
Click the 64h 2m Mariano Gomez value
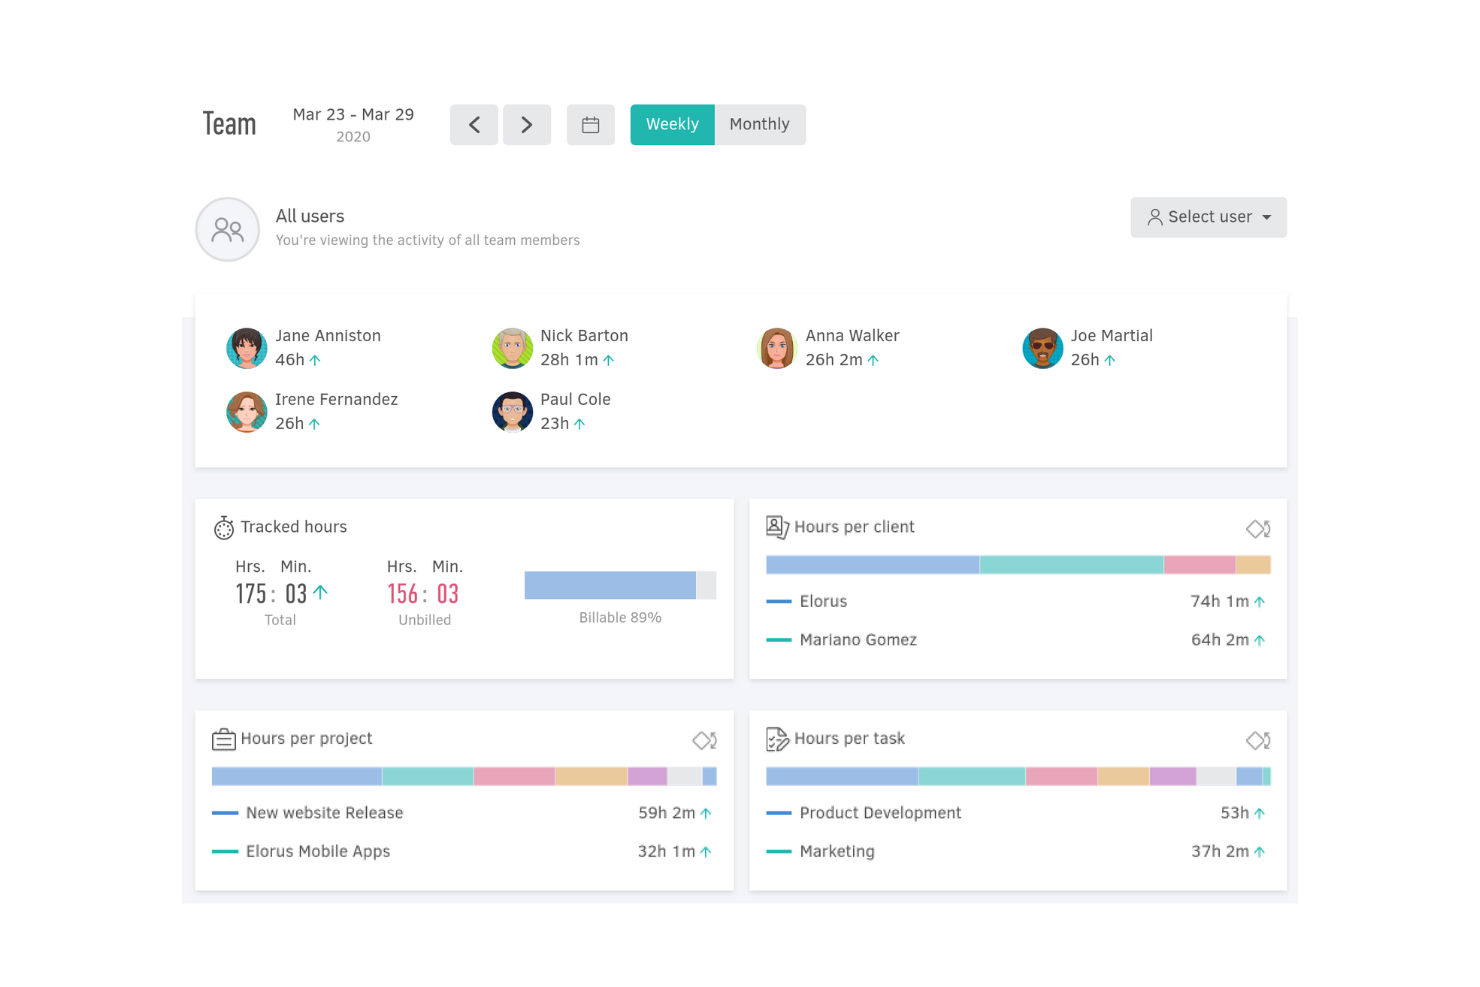tap(1219, 640)
